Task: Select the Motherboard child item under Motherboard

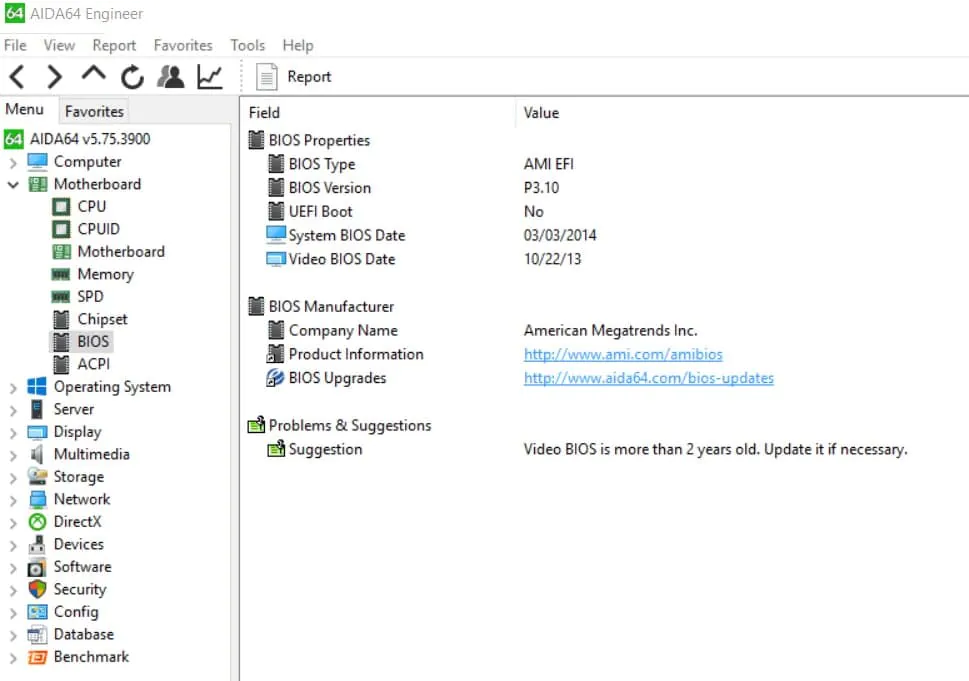Action: pyautogui.click(x=121, y=252)
